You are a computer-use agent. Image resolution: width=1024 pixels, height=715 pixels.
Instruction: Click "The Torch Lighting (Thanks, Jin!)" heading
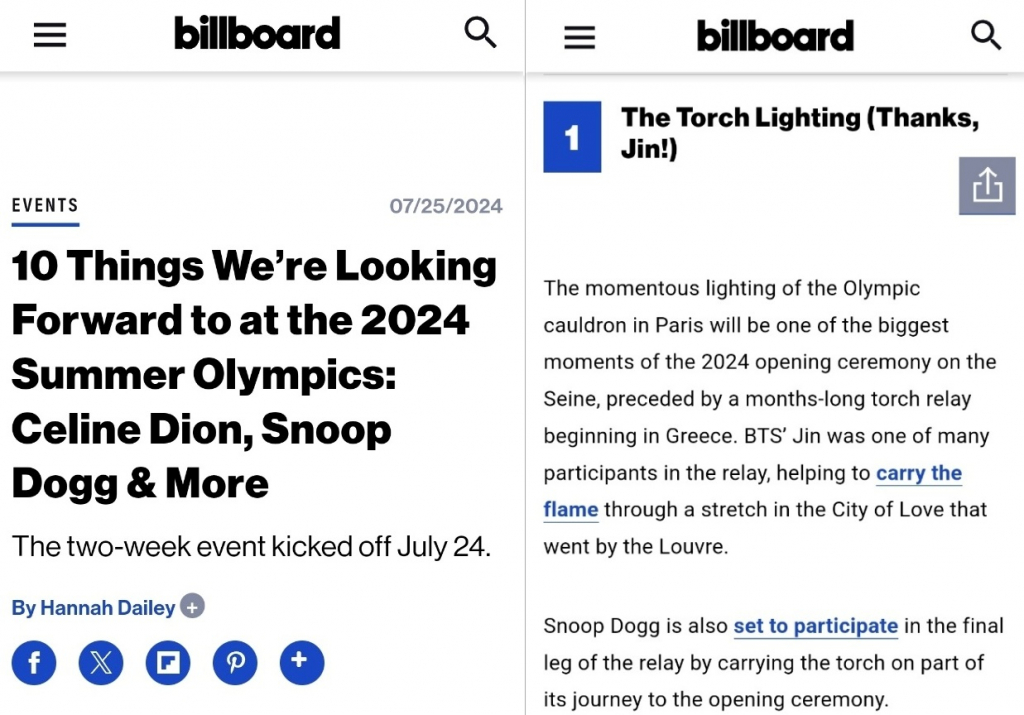tap(799, 132)
